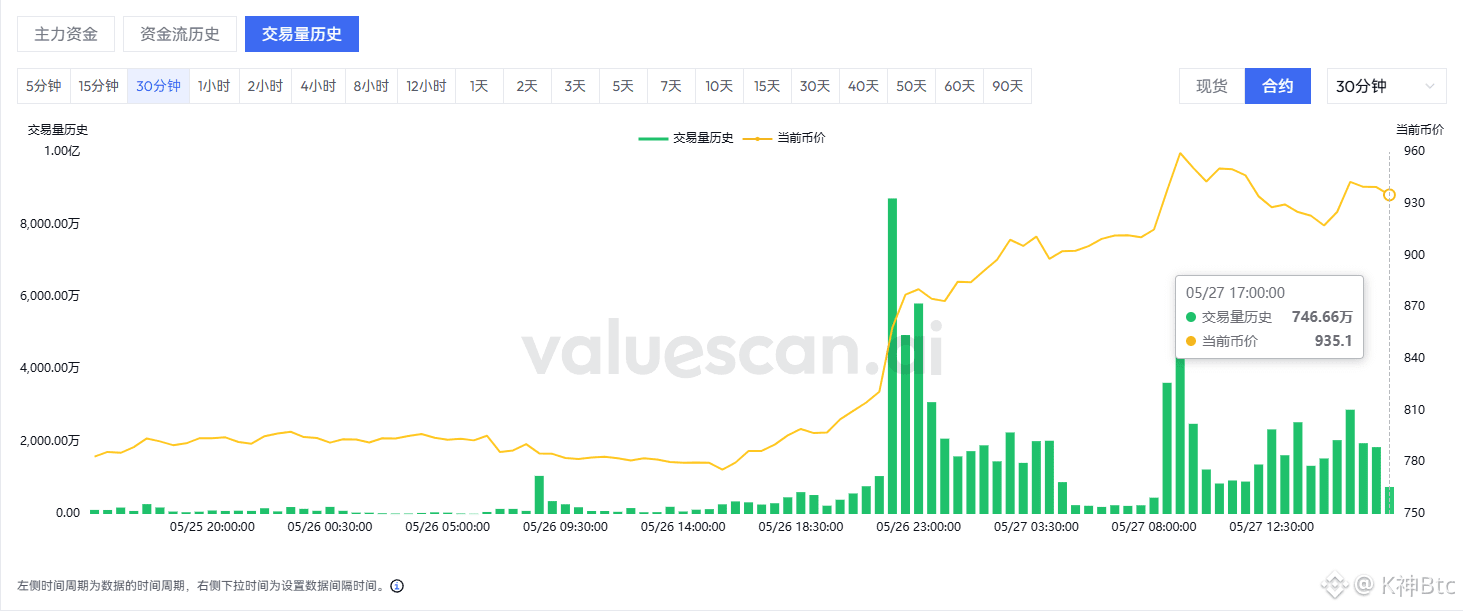Pick the 60天 time period

point(959,86)
